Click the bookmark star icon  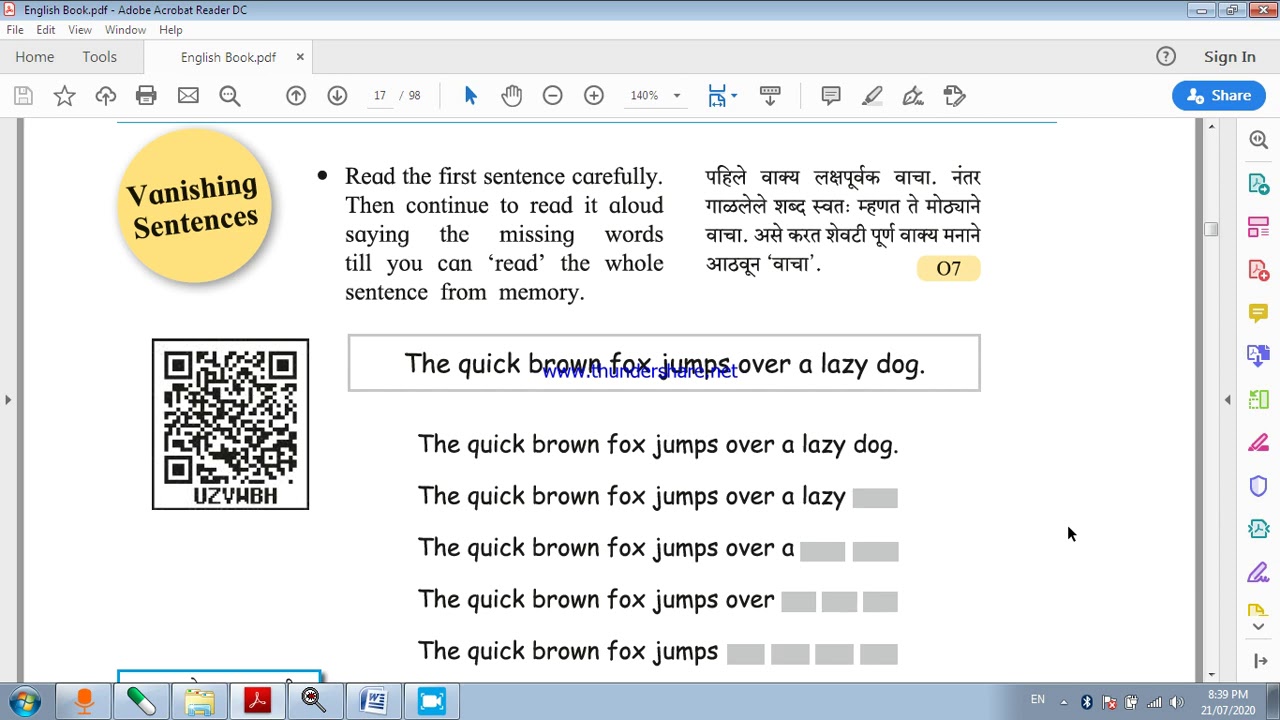[x=64, y=96]
